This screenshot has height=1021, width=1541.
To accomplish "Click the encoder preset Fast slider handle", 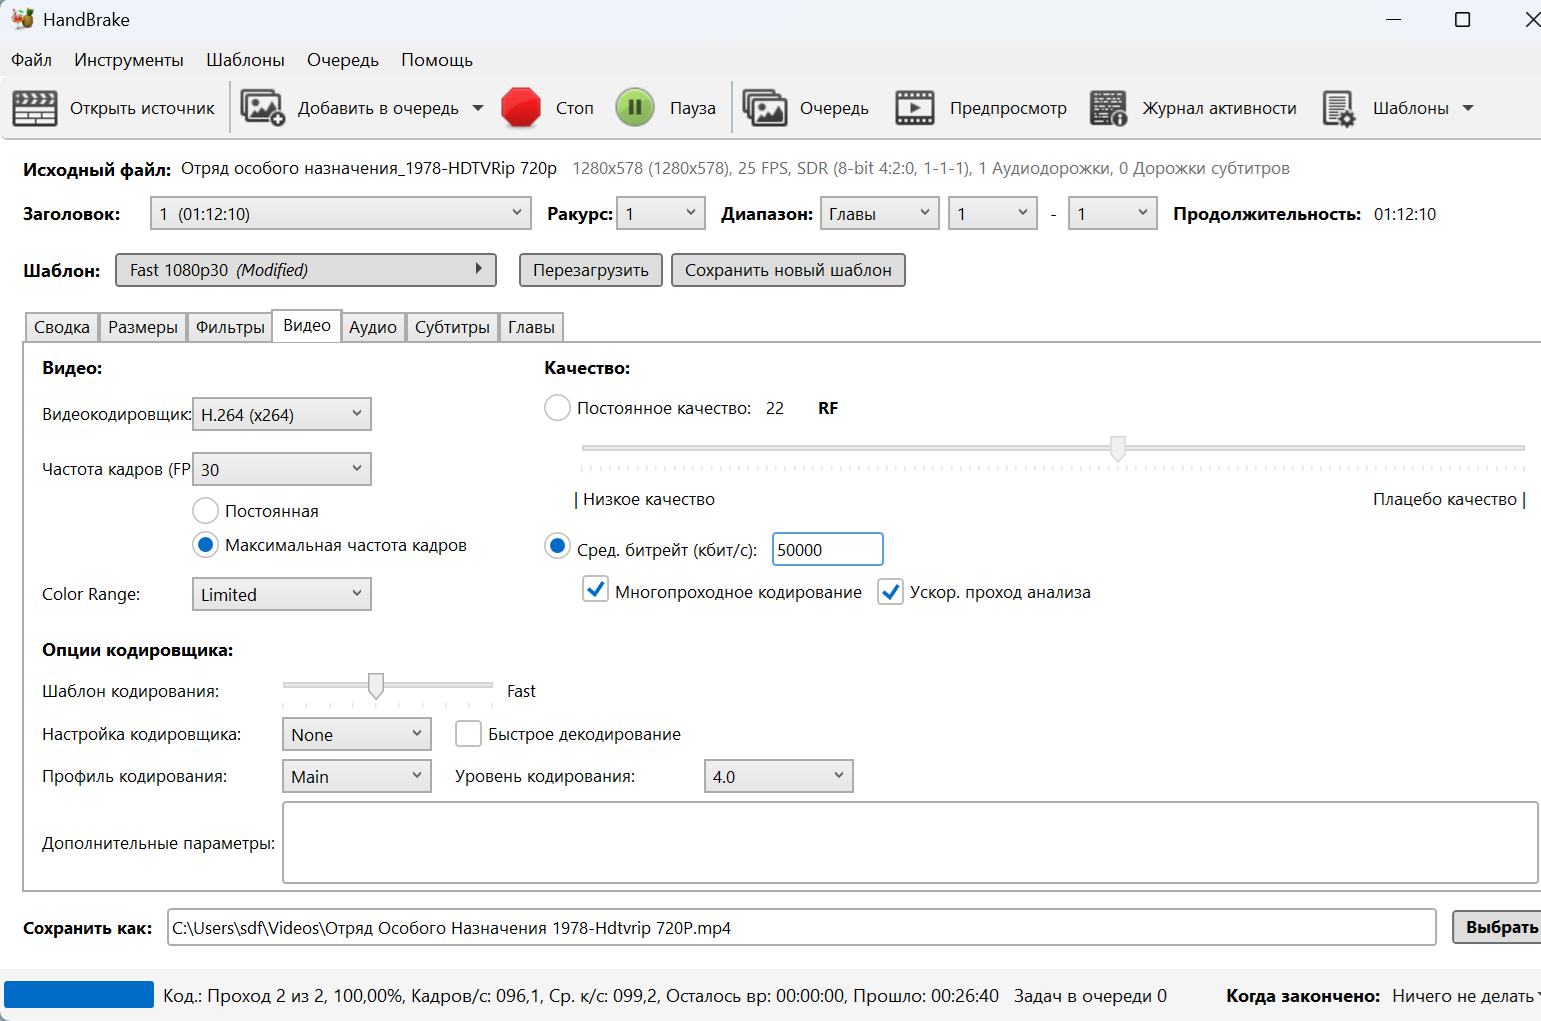I will pyautogui.click(x=376, y=686).
